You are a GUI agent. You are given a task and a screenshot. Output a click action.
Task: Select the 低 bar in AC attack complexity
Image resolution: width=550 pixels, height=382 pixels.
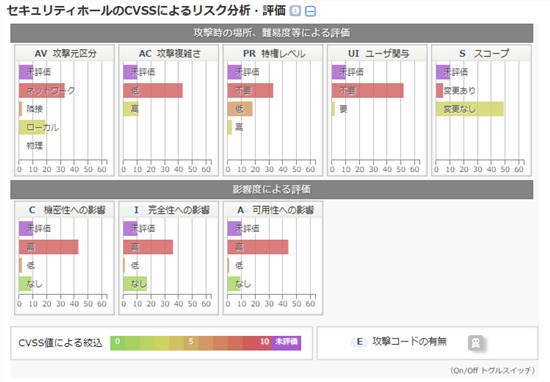click(x=153, y=91)
